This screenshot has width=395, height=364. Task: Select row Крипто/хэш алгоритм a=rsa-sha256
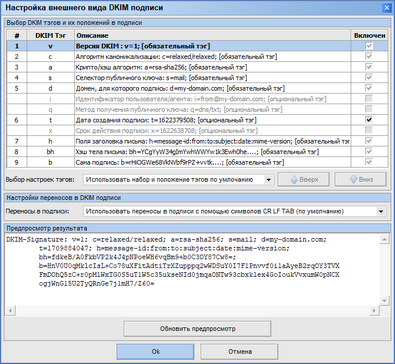[x=197, y=67]
